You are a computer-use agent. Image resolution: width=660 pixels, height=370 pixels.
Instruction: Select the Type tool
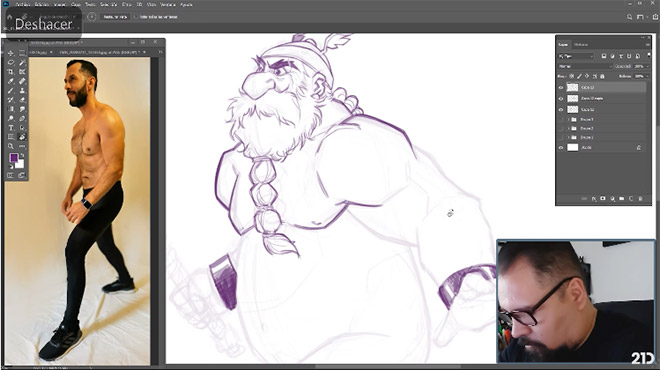pyautogui.click(x=11, y=128)
